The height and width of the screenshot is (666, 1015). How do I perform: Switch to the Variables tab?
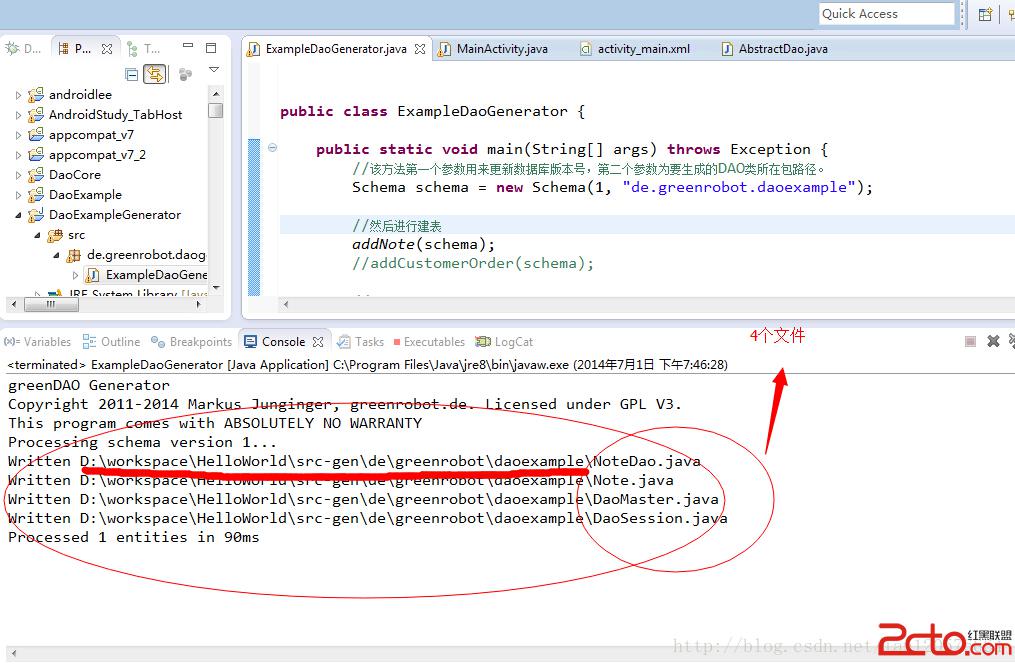tap(38, 342)
